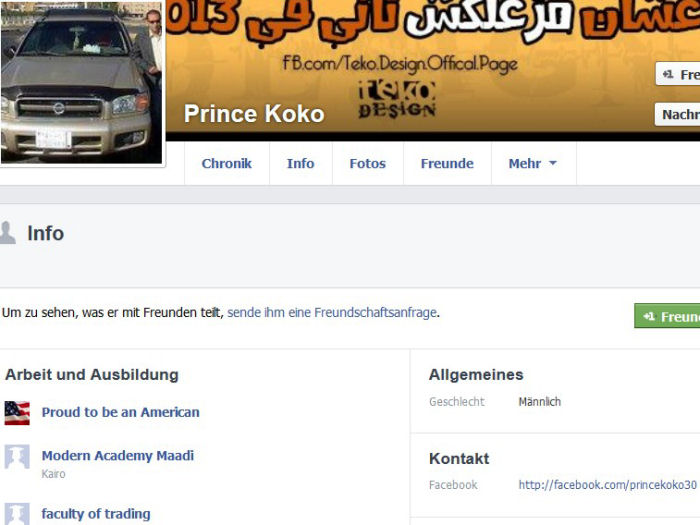Open the Modern Academy Maadi link

[x=118, y=455]
